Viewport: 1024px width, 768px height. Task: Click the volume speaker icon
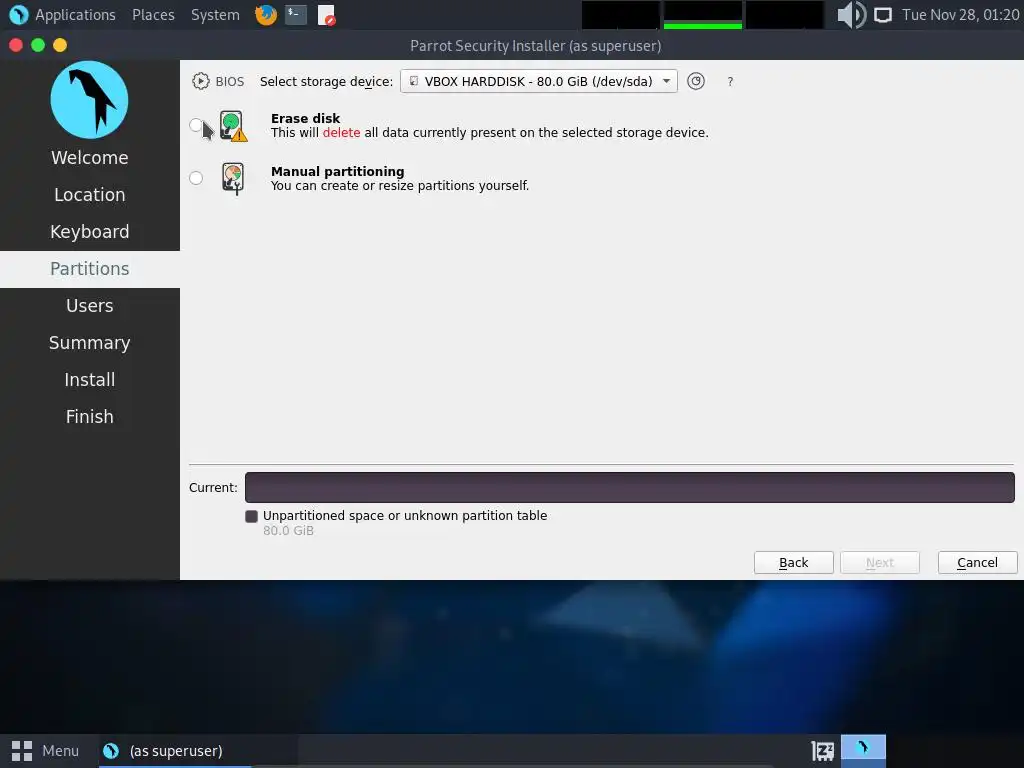tap(852, 14)
